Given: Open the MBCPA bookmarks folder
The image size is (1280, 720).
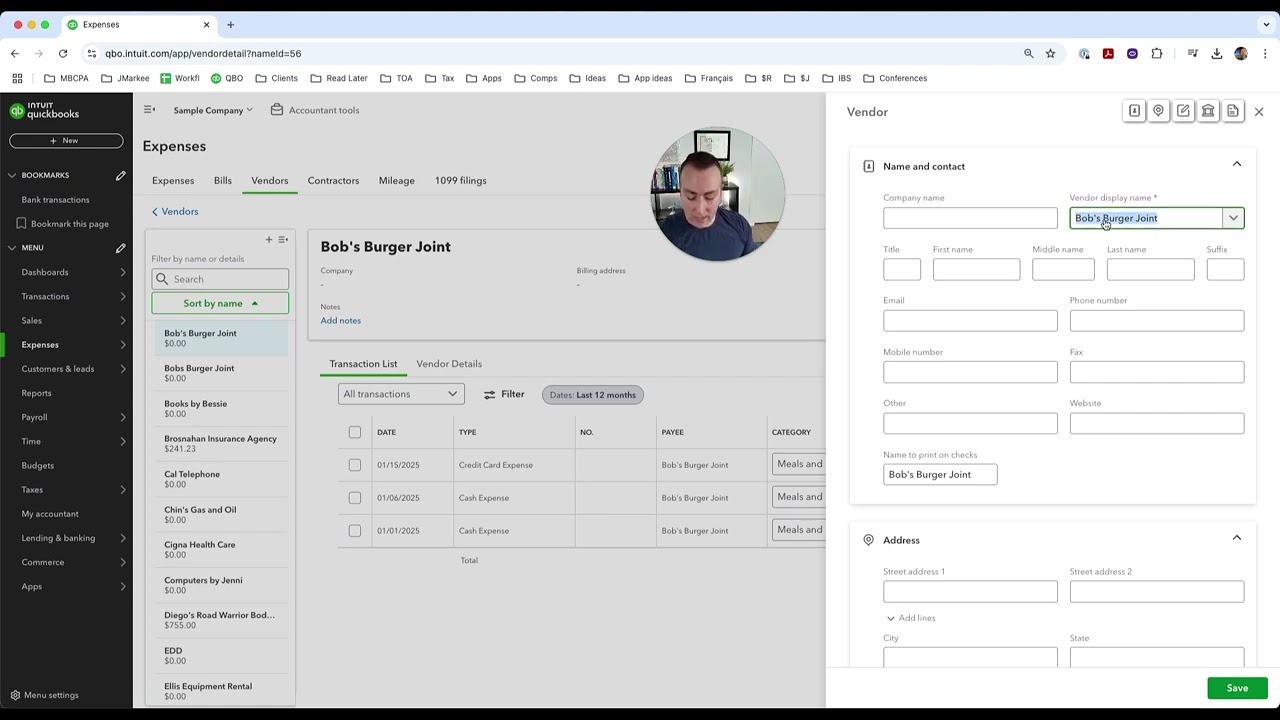Looking at the screenshot, I should (x=66, y=78).
